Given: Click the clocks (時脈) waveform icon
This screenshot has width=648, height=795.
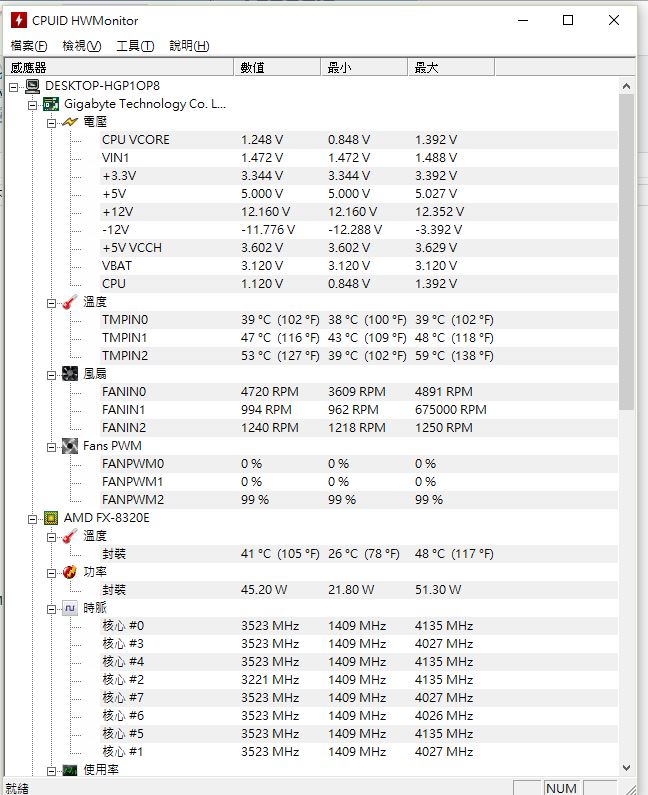Looking at the screenshot, I should [69, 608].
